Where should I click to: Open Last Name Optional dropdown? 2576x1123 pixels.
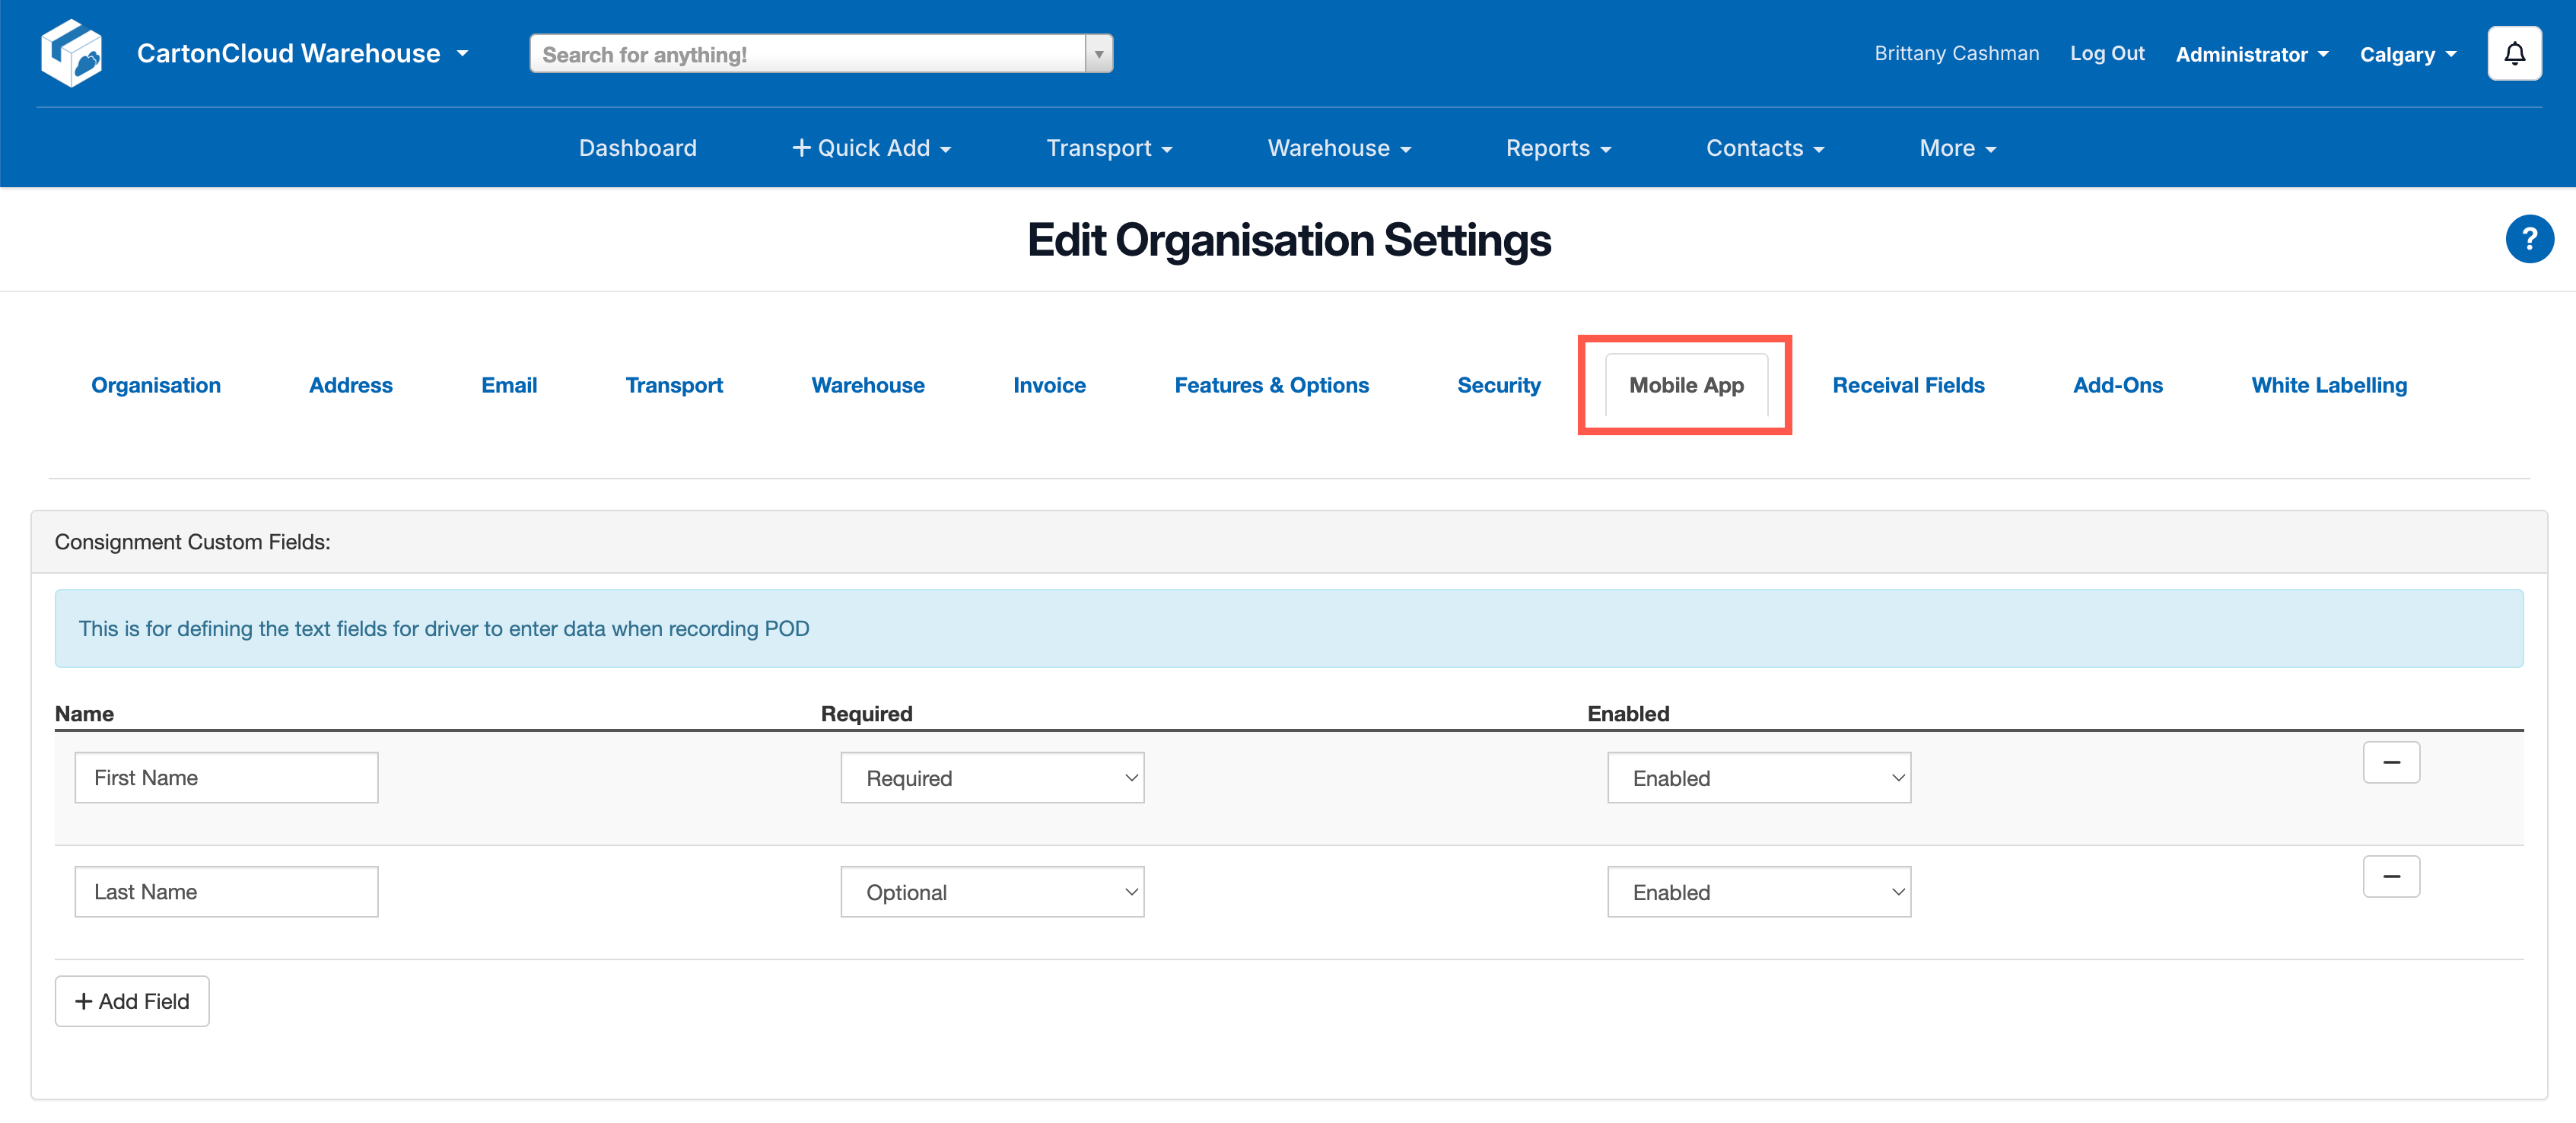coord(991,892)
